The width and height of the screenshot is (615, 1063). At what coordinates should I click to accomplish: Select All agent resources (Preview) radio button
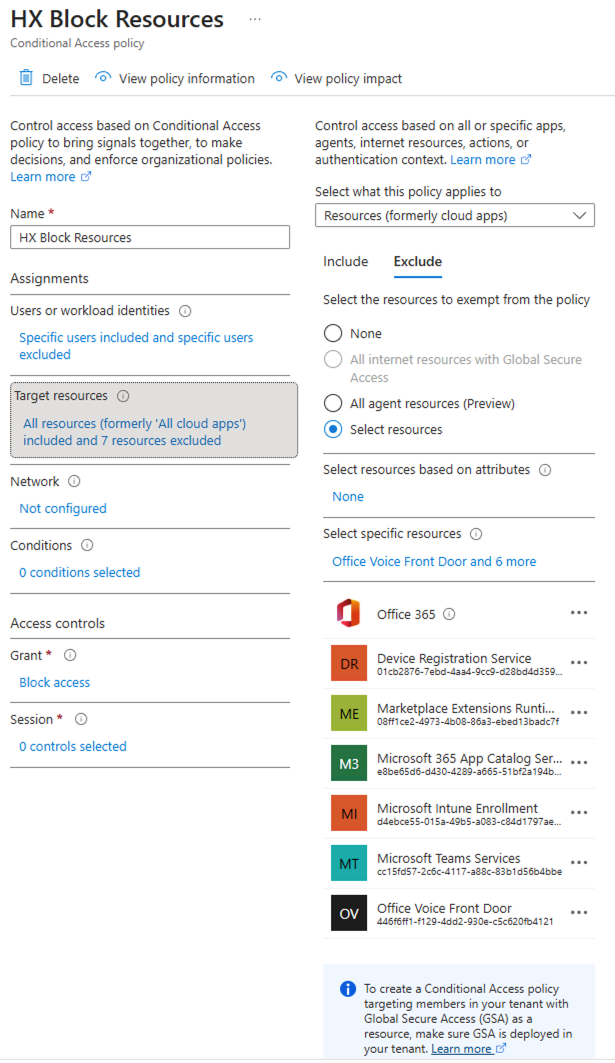(x=333, y=403)
